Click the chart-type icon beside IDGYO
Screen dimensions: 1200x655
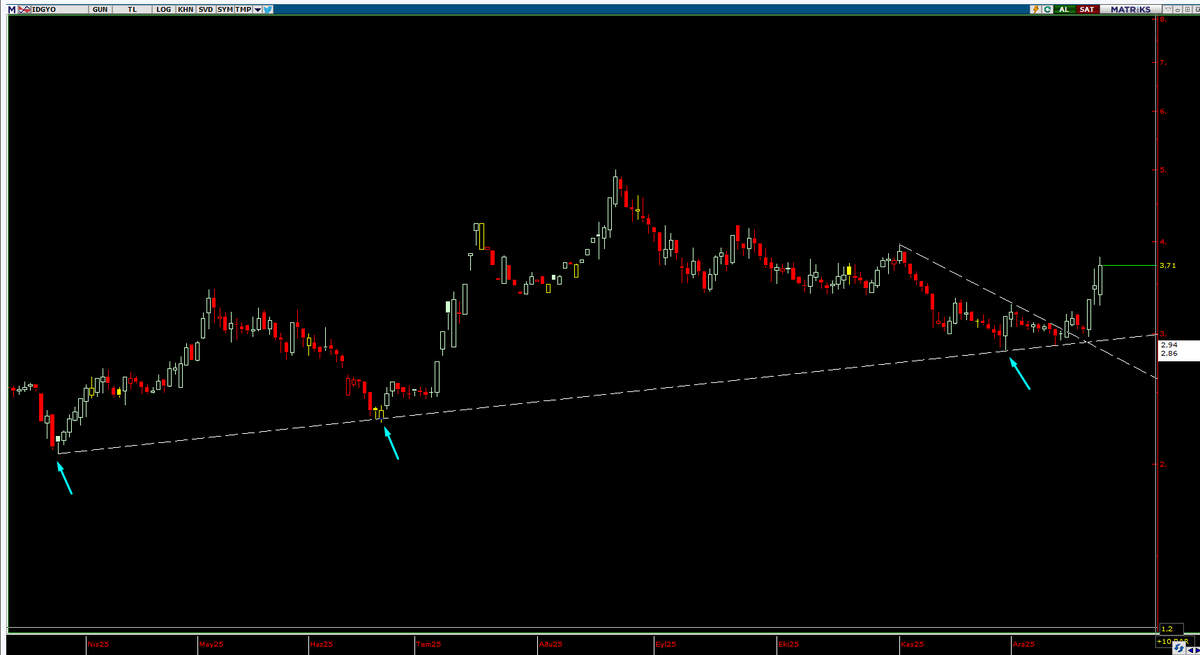[x=25, y=10]
